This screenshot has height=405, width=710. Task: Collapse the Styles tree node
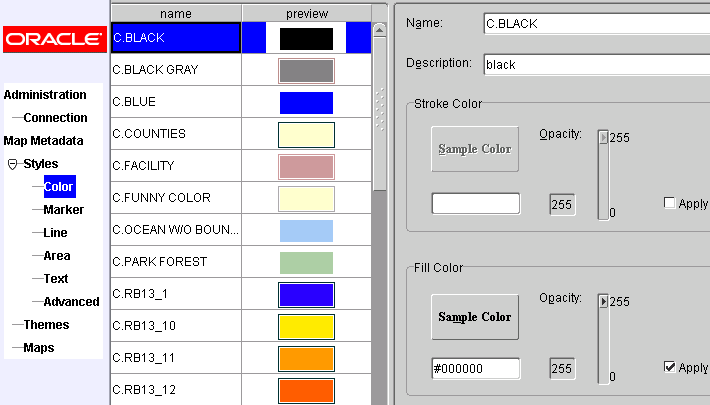pos(13,164)
